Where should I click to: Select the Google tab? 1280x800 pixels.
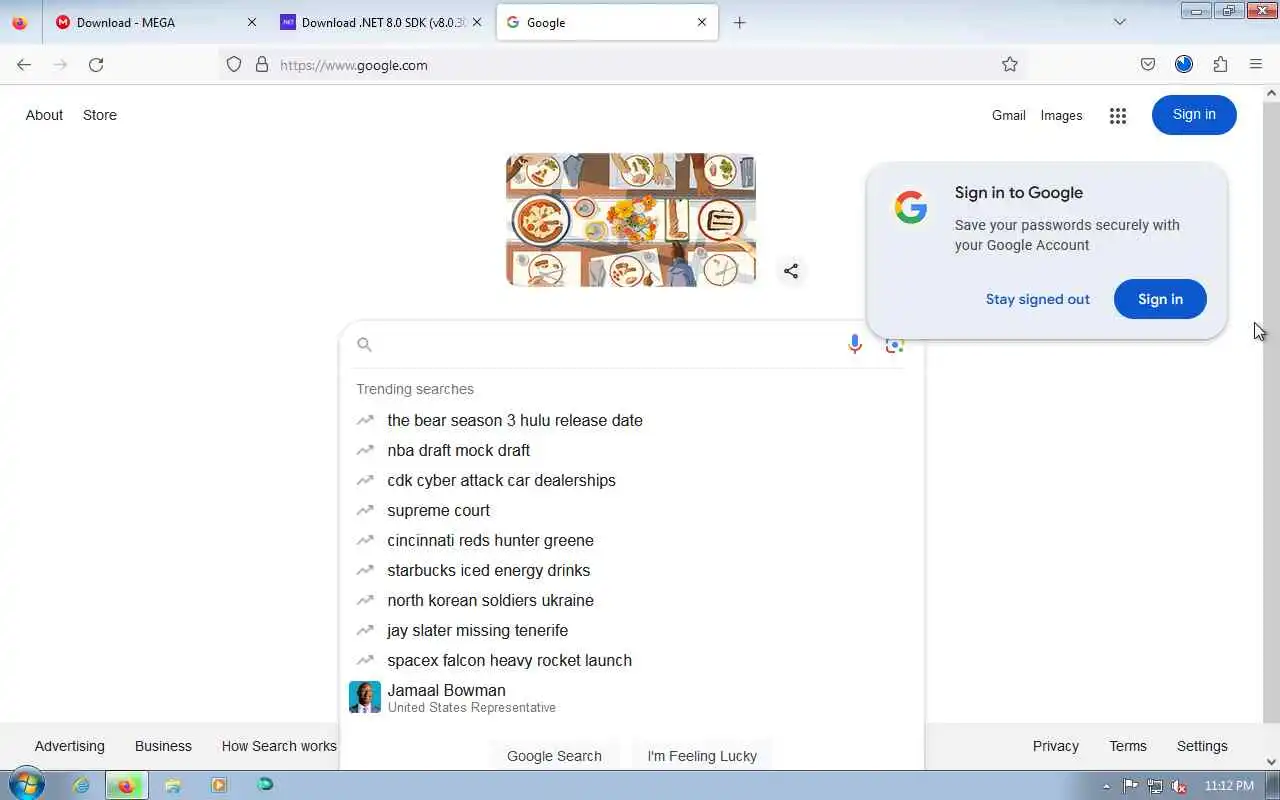(607, 22)
